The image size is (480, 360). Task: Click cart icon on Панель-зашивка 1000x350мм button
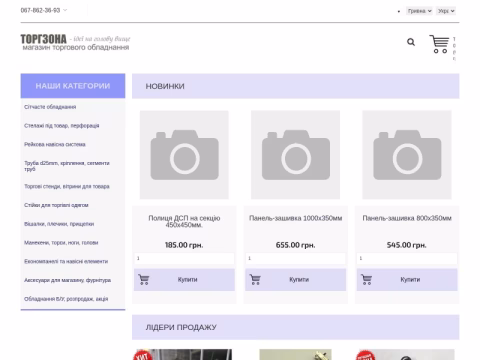[x=255, y=280]
